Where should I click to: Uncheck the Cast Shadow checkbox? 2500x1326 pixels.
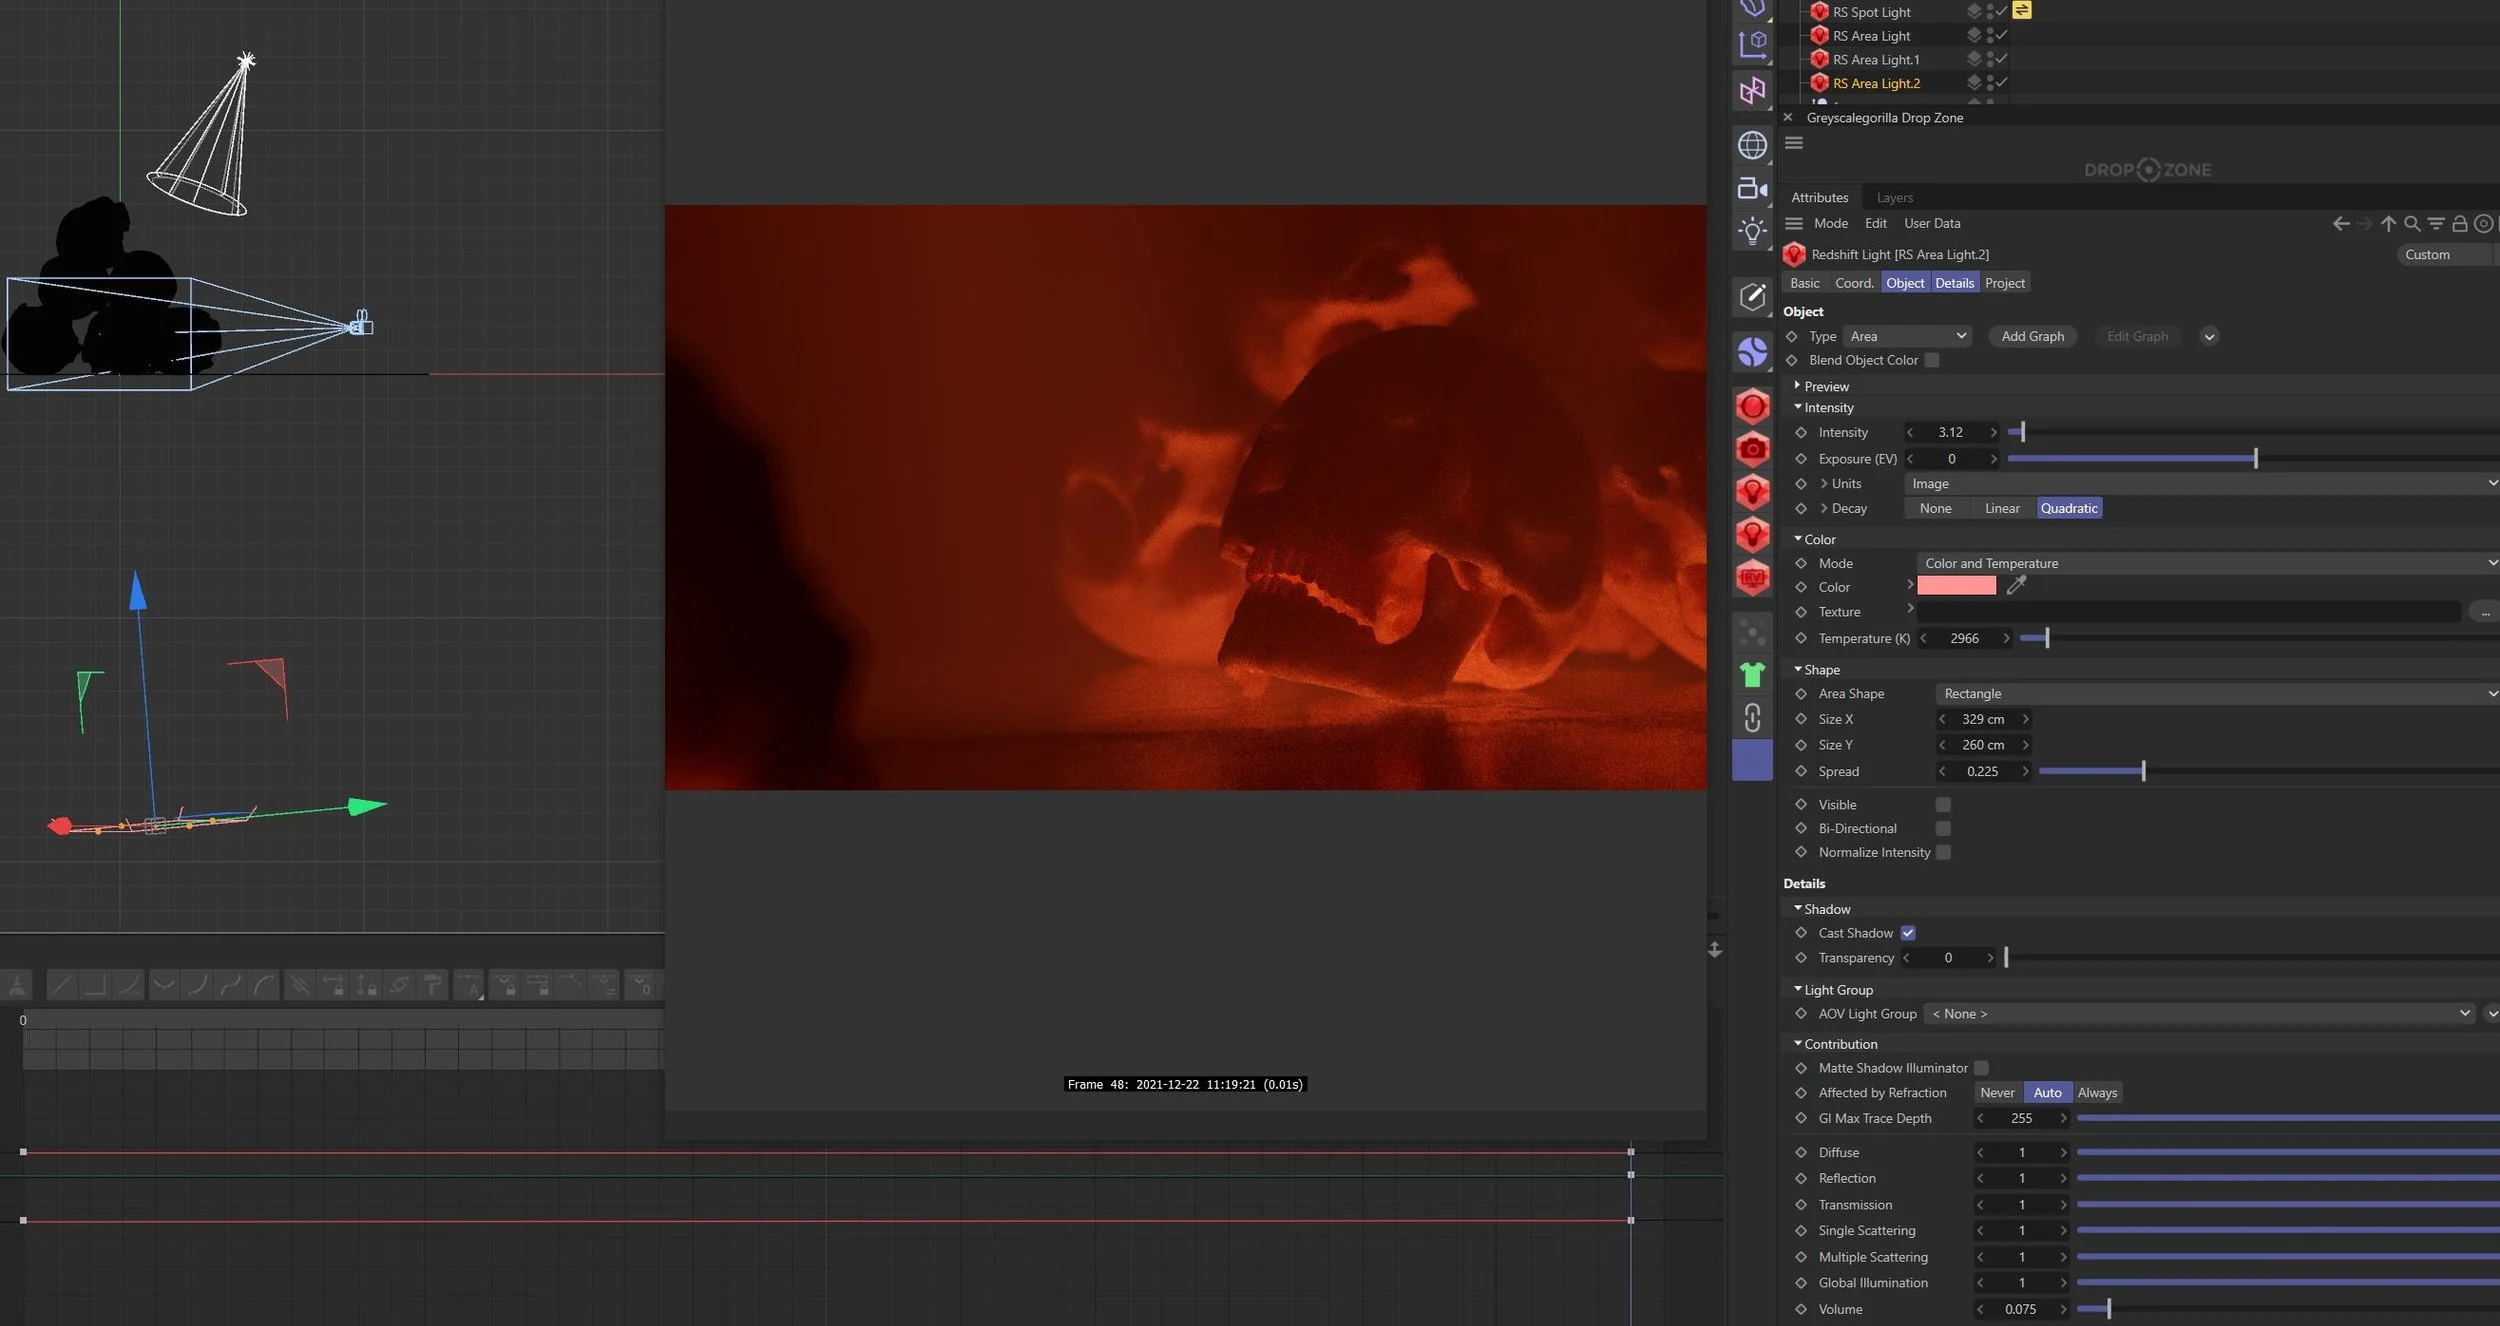coord(1908,933)
